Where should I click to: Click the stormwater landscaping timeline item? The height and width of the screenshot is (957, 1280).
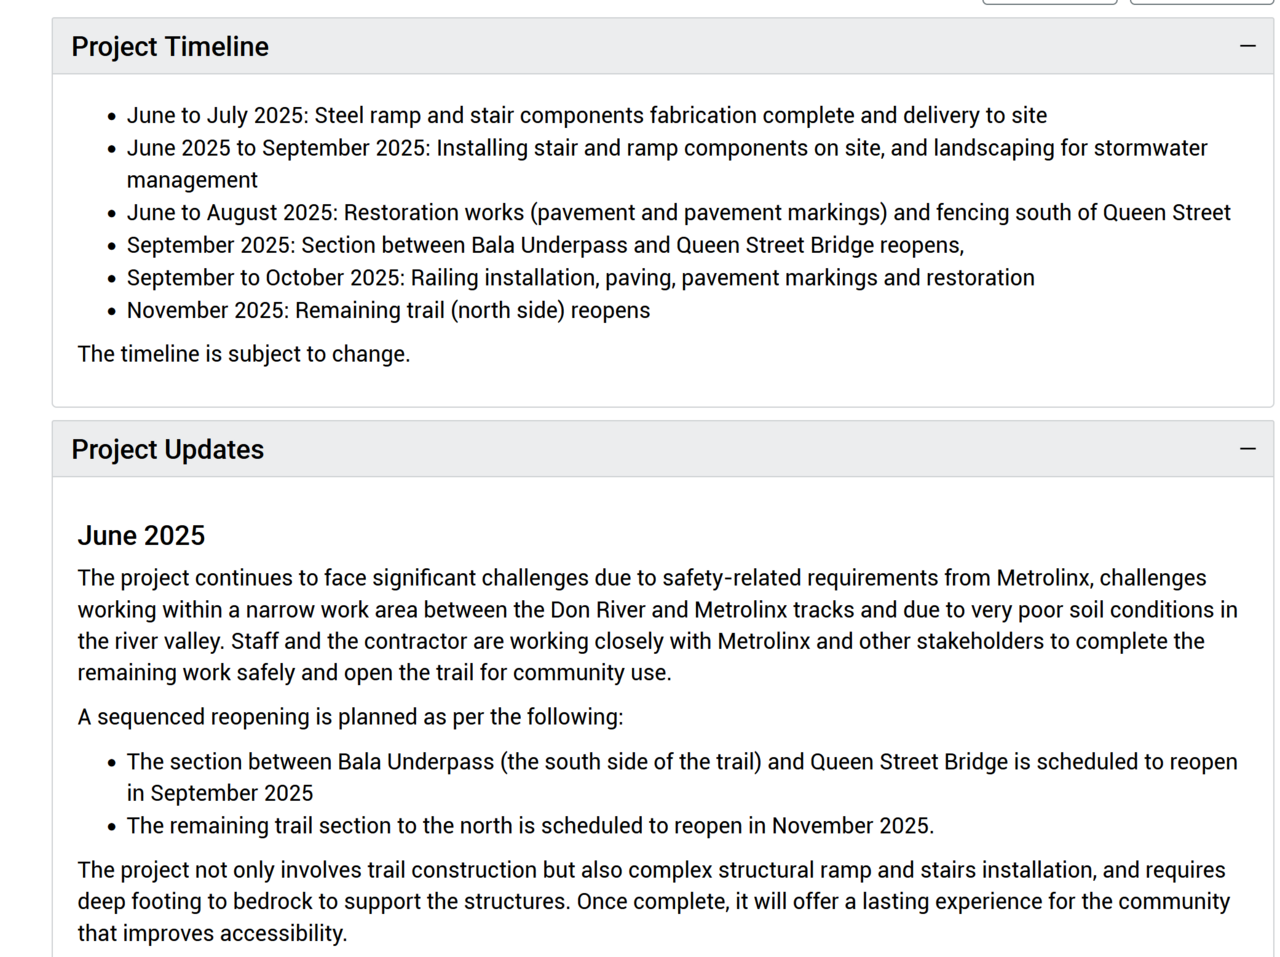[666, 149]
